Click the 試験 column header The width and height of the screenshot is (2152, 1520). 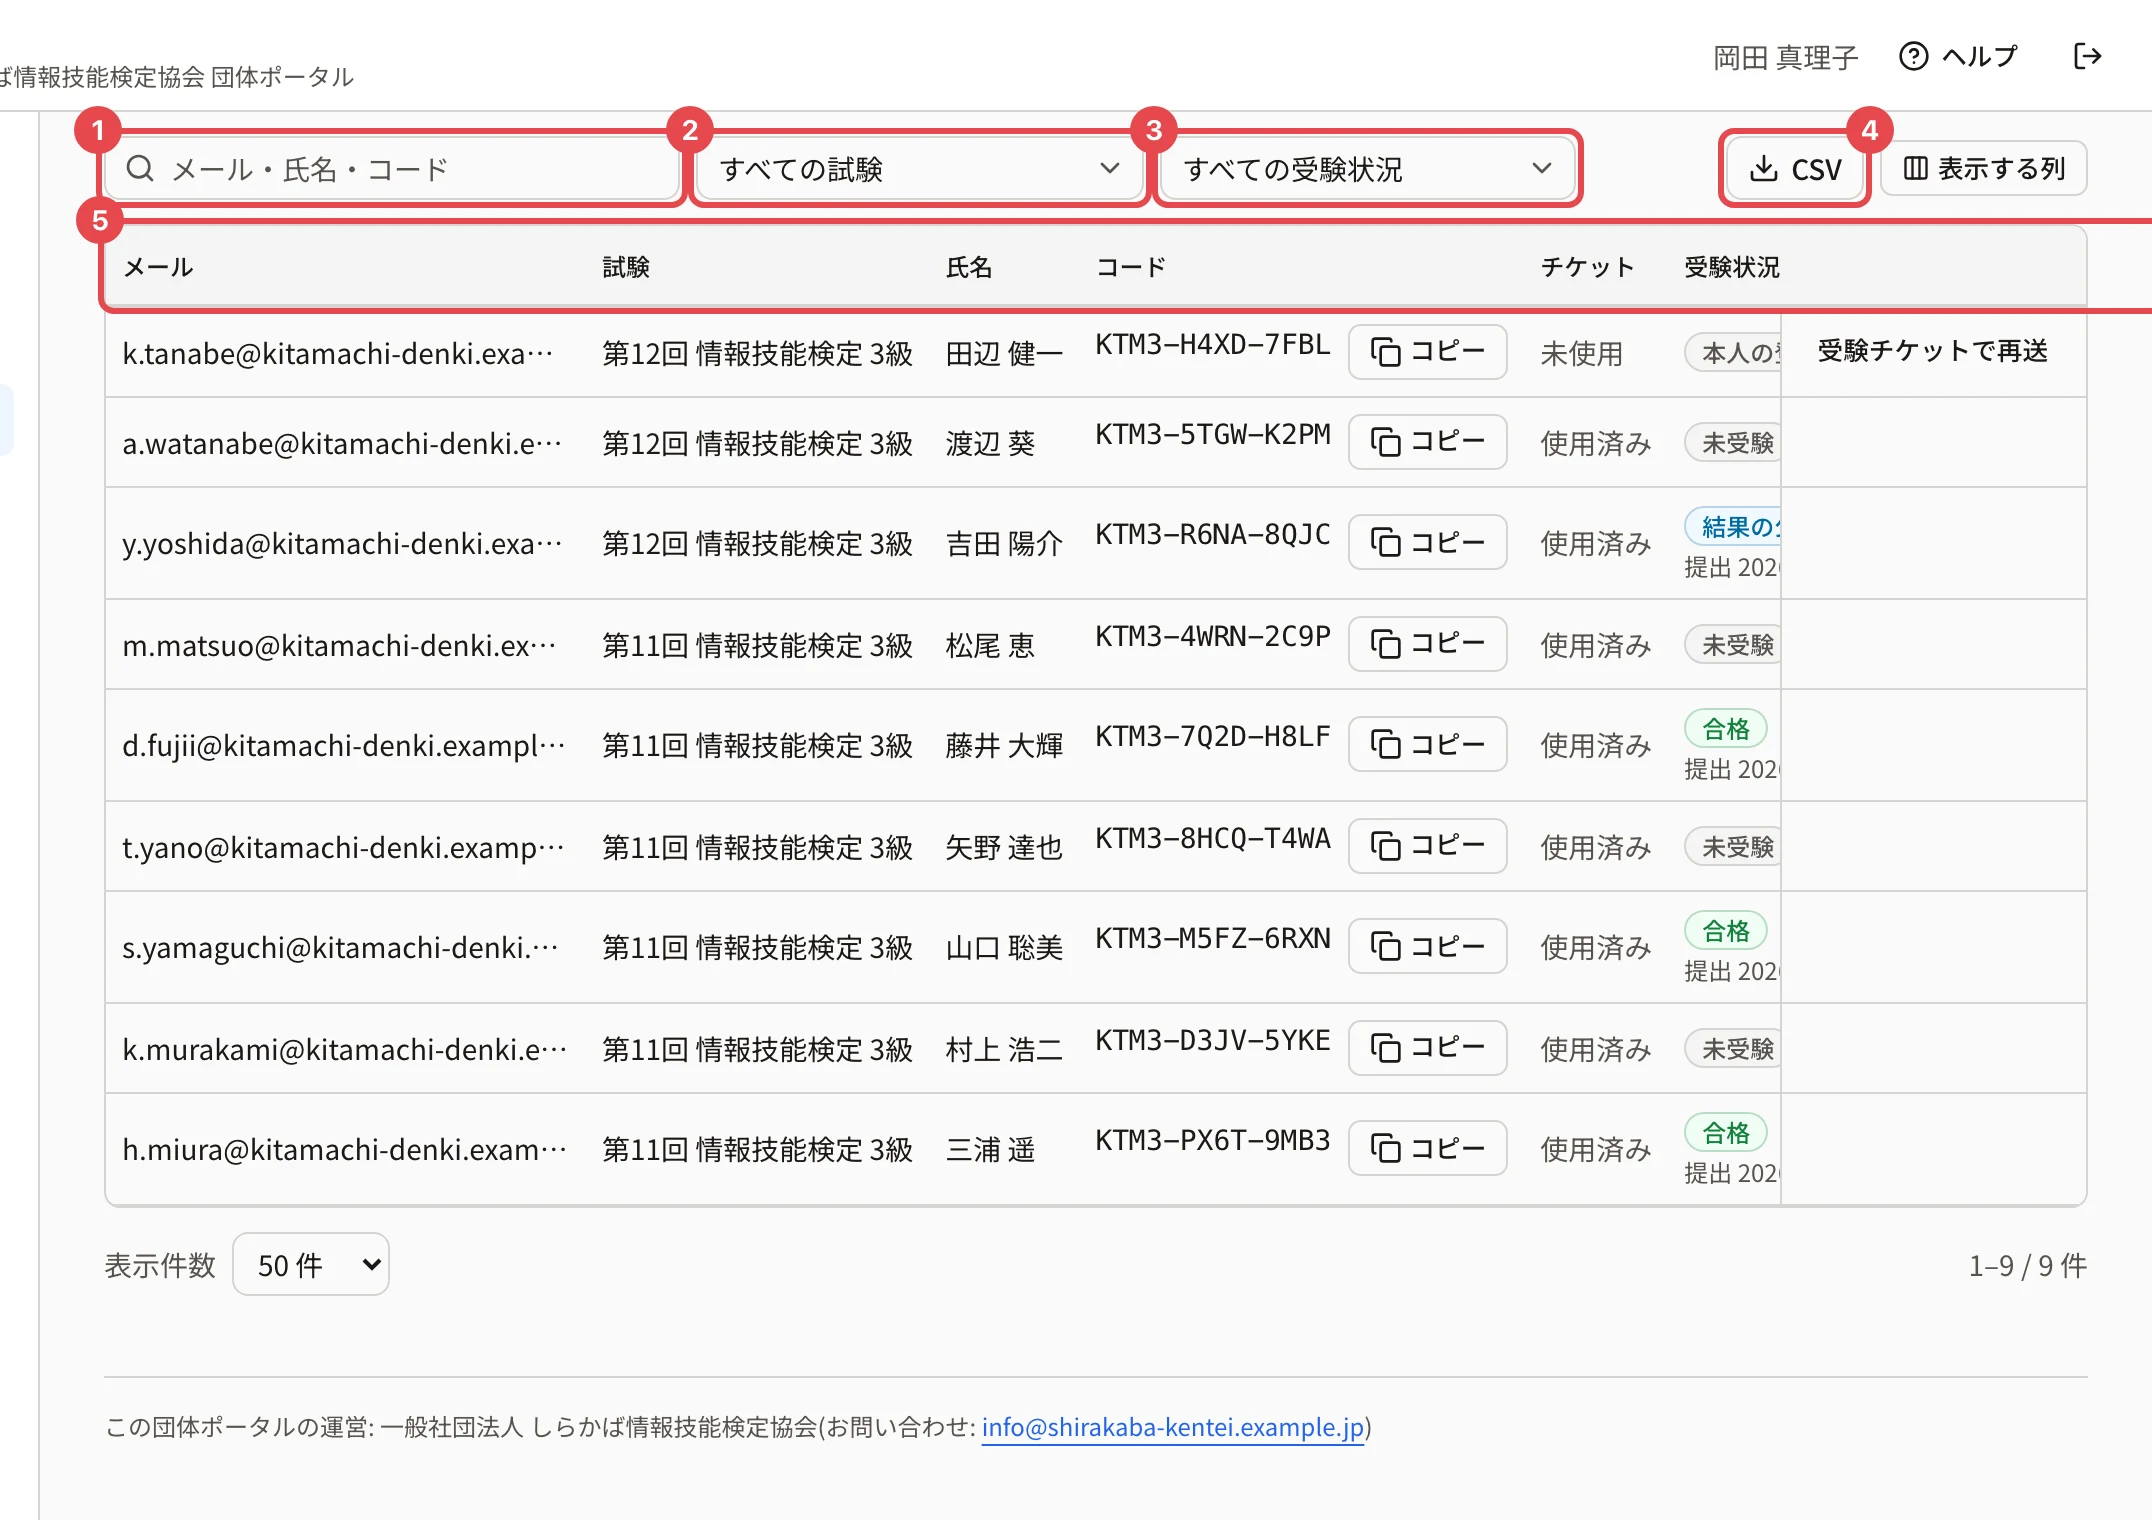(x=626, y=267)
